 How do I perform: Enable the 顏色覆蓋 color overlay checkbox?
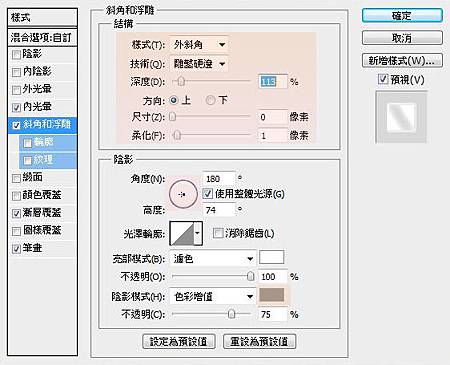tap(16, 196)
